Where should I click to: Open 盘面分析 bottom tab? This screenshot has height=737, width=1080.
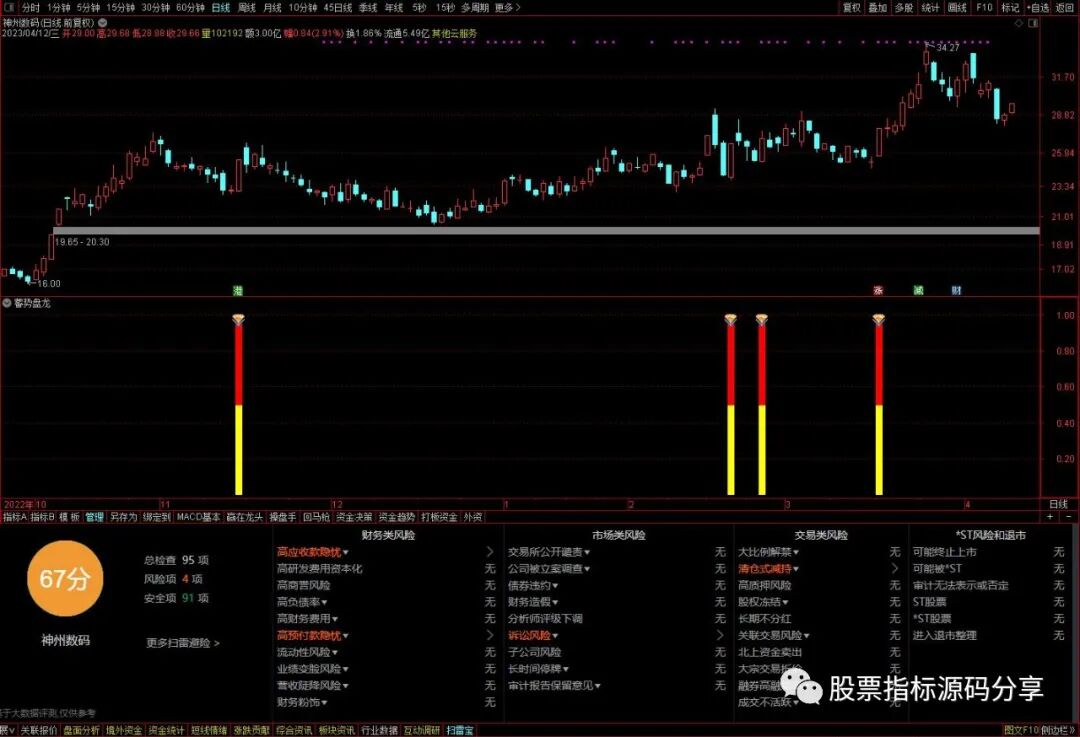81,730
